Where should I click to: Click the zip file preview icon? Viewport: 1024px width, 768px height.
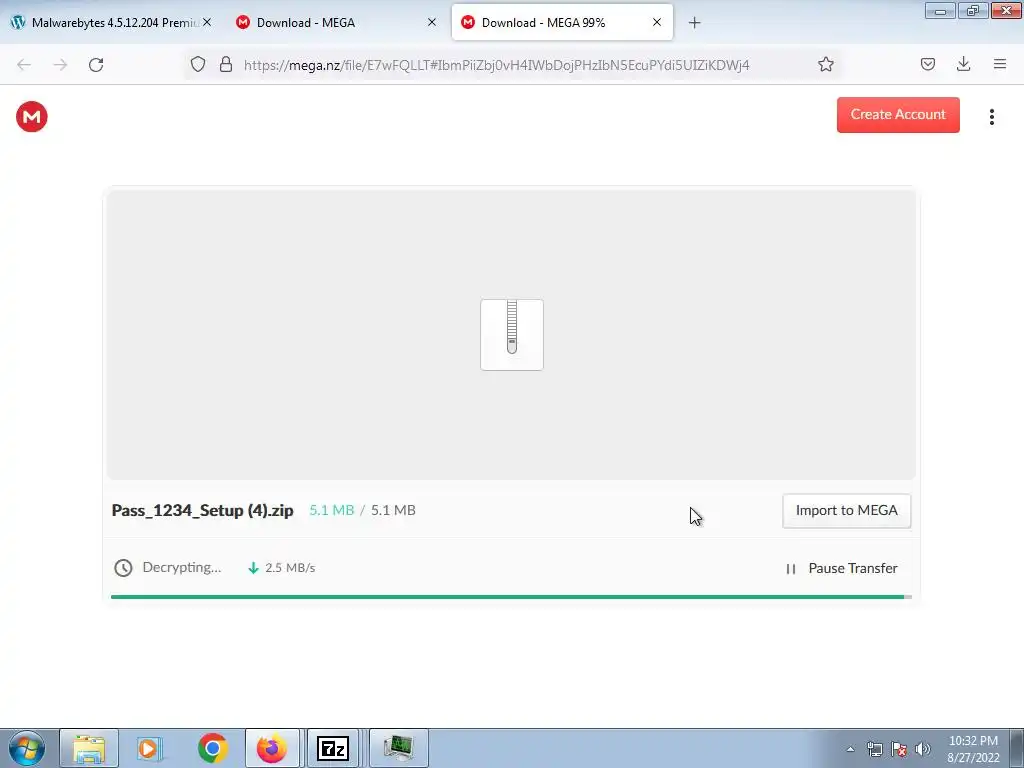click(x=512, y=334)
